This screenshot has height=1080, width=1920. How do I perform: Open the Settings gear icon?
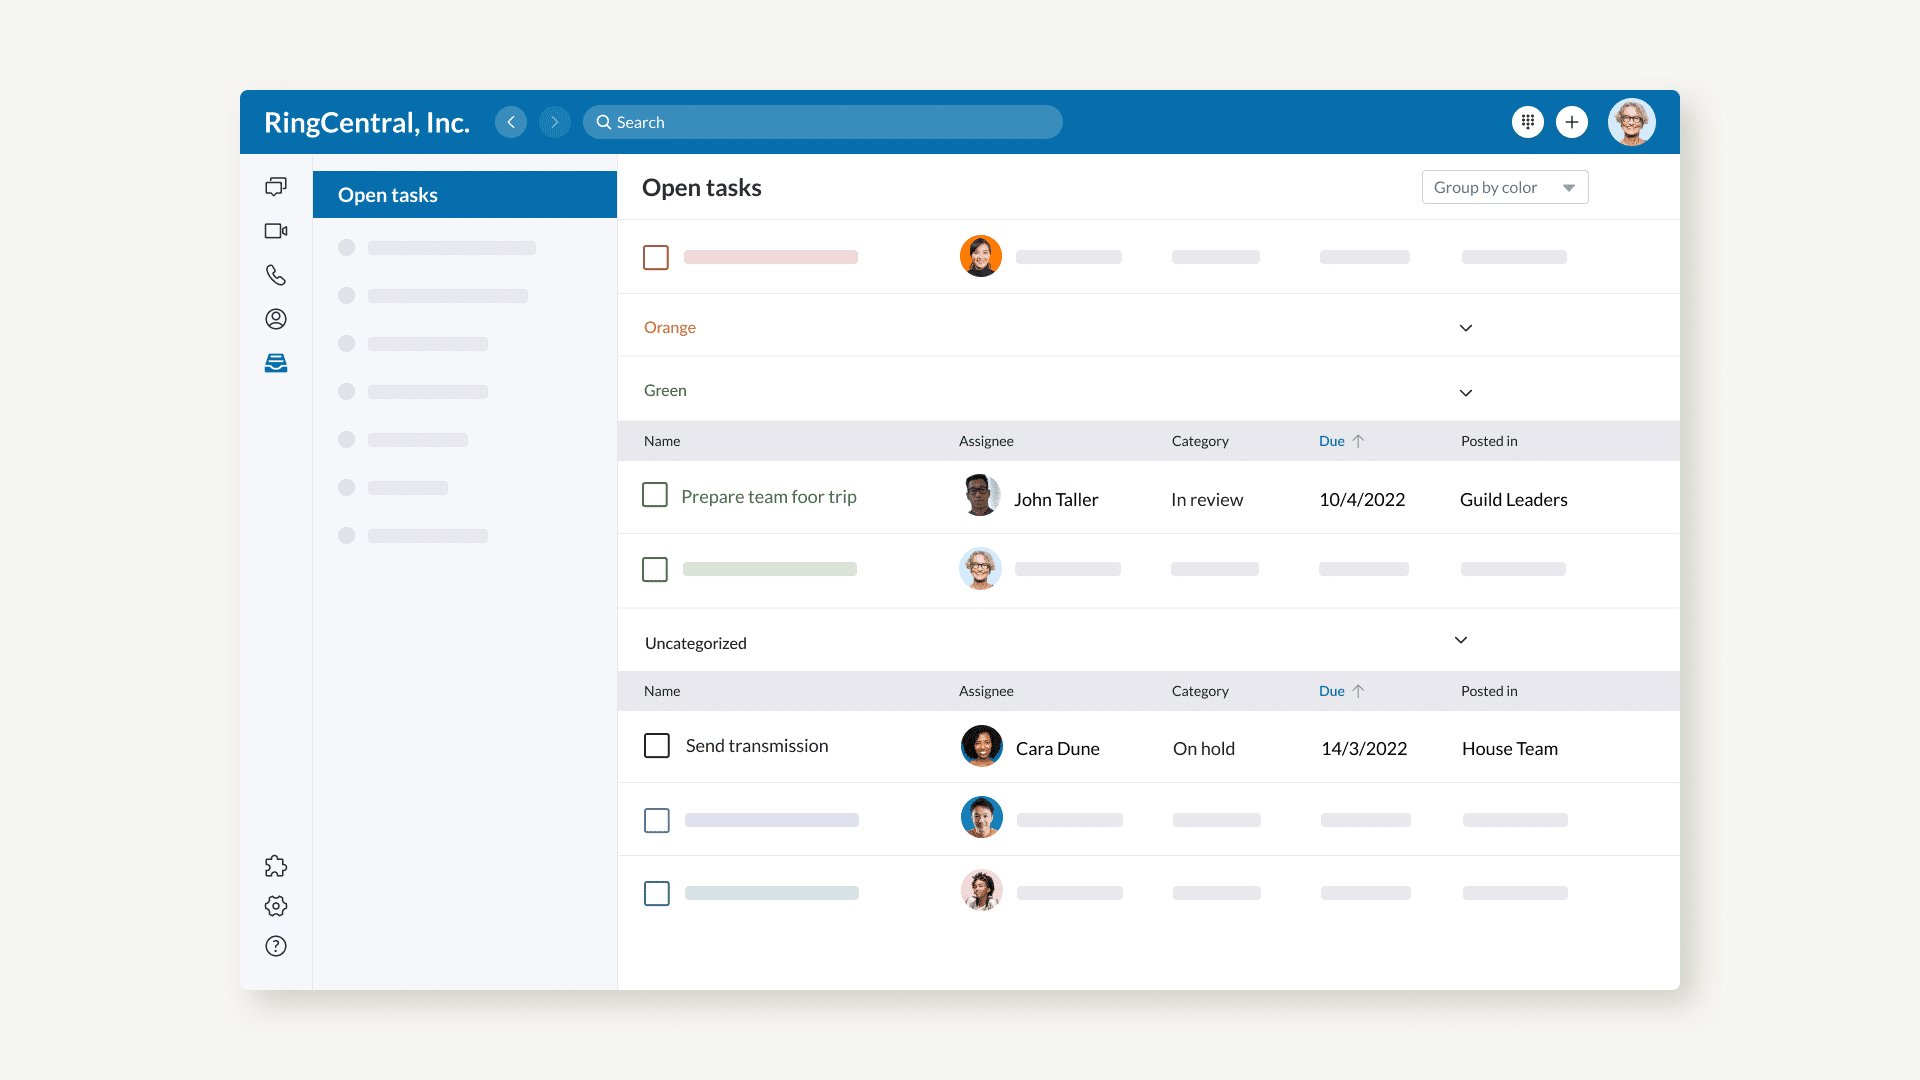tap(276, 906)
